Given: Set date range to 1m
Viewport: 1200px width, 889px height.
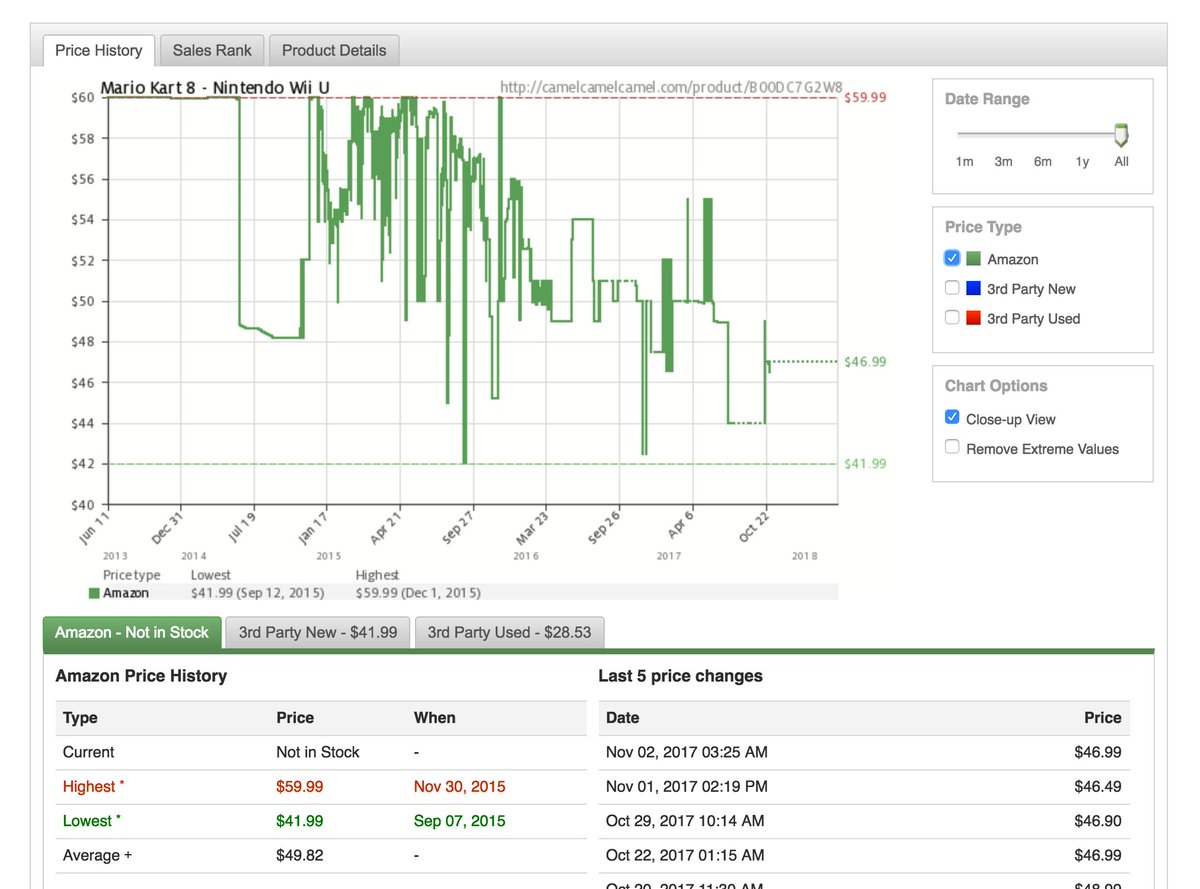Looking at the screenshot, I should (x=964, y=162).
